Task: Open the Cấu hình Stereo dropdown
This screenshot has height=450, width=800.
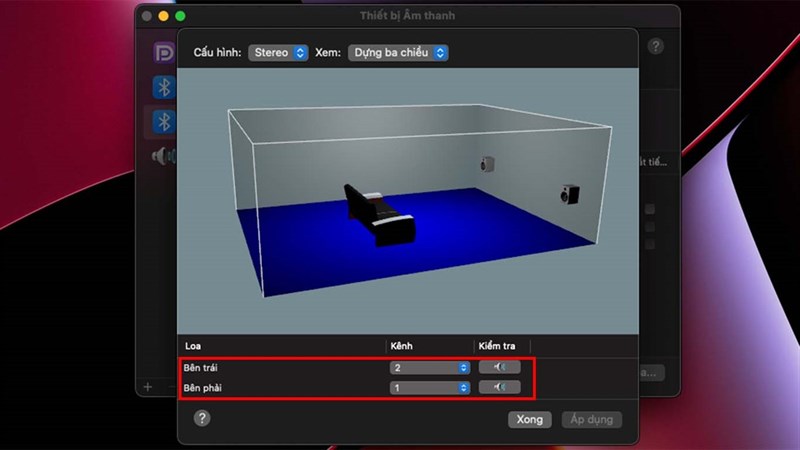Action: [x=278, y=53]
